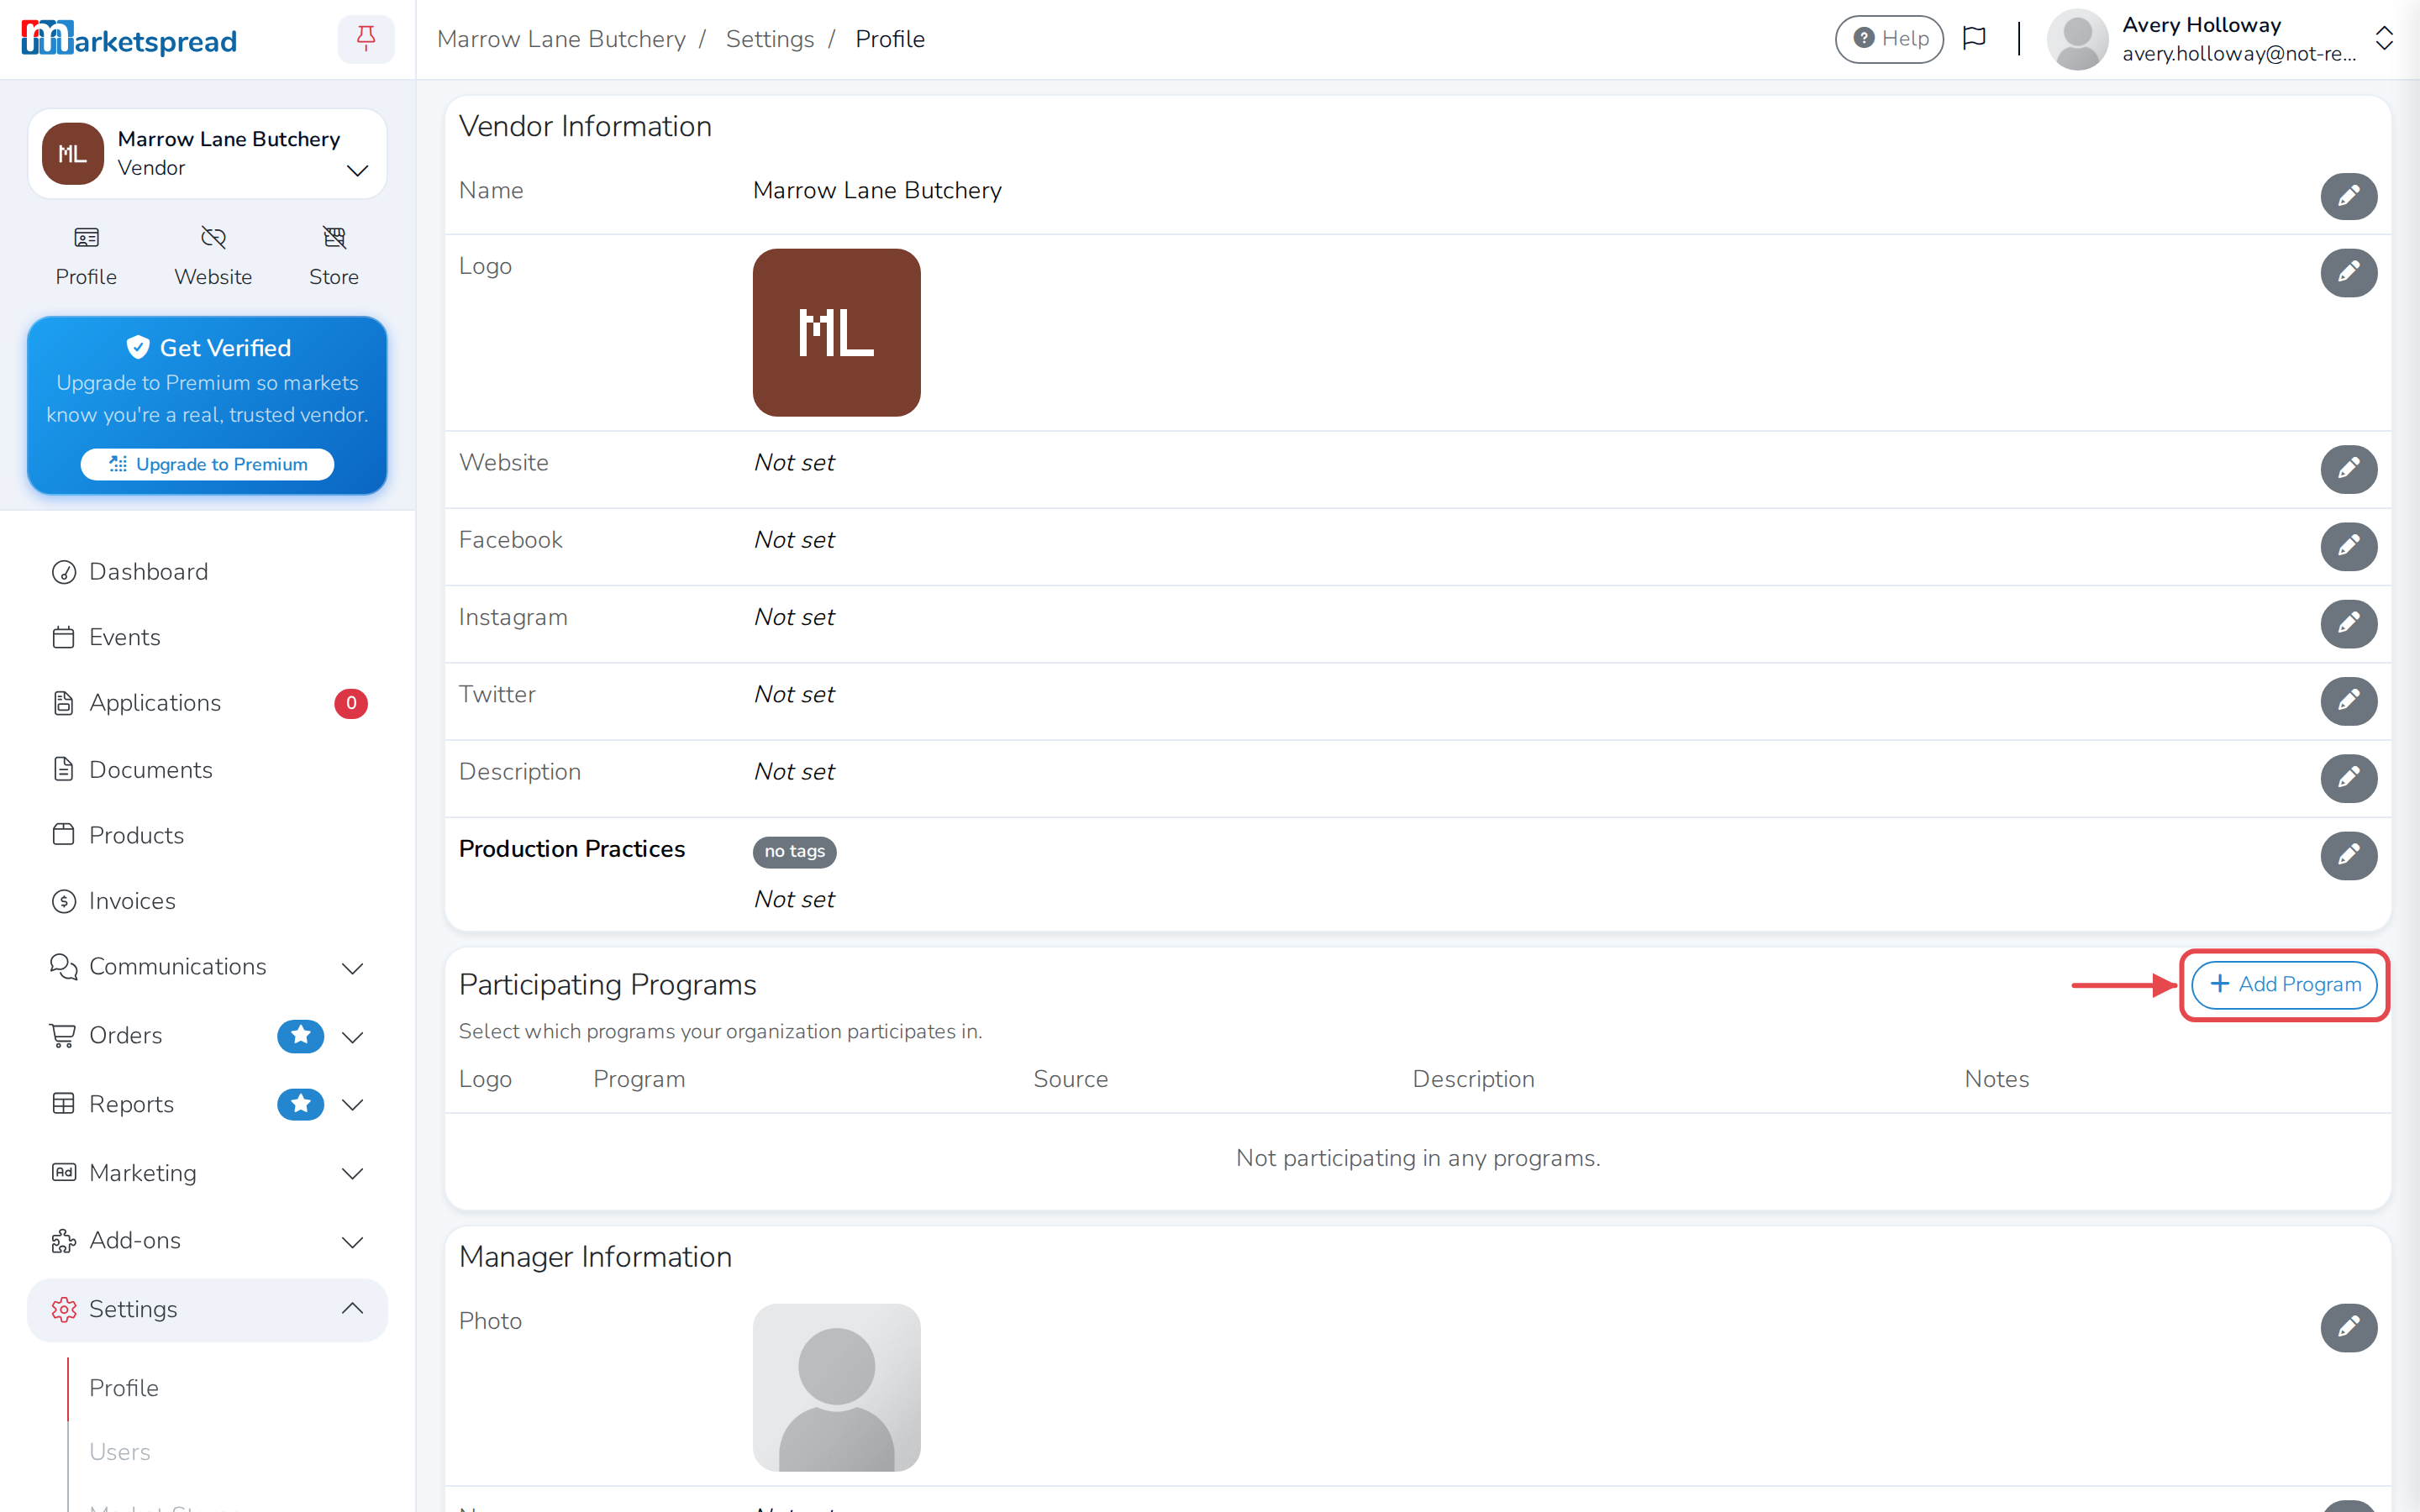The height and width of the screenshot is (1512, 2420).
Task: Click Upgrade to Premium button
Action: click(x=207, y=464)
